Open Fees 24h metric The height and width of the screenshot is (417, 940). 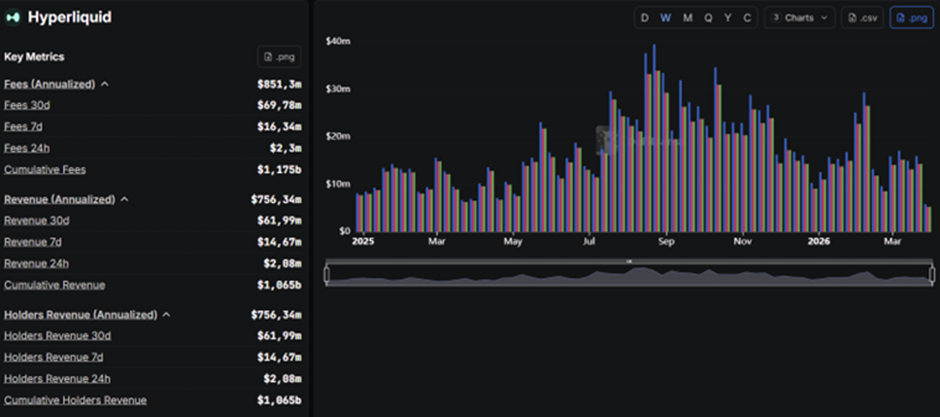27,148
